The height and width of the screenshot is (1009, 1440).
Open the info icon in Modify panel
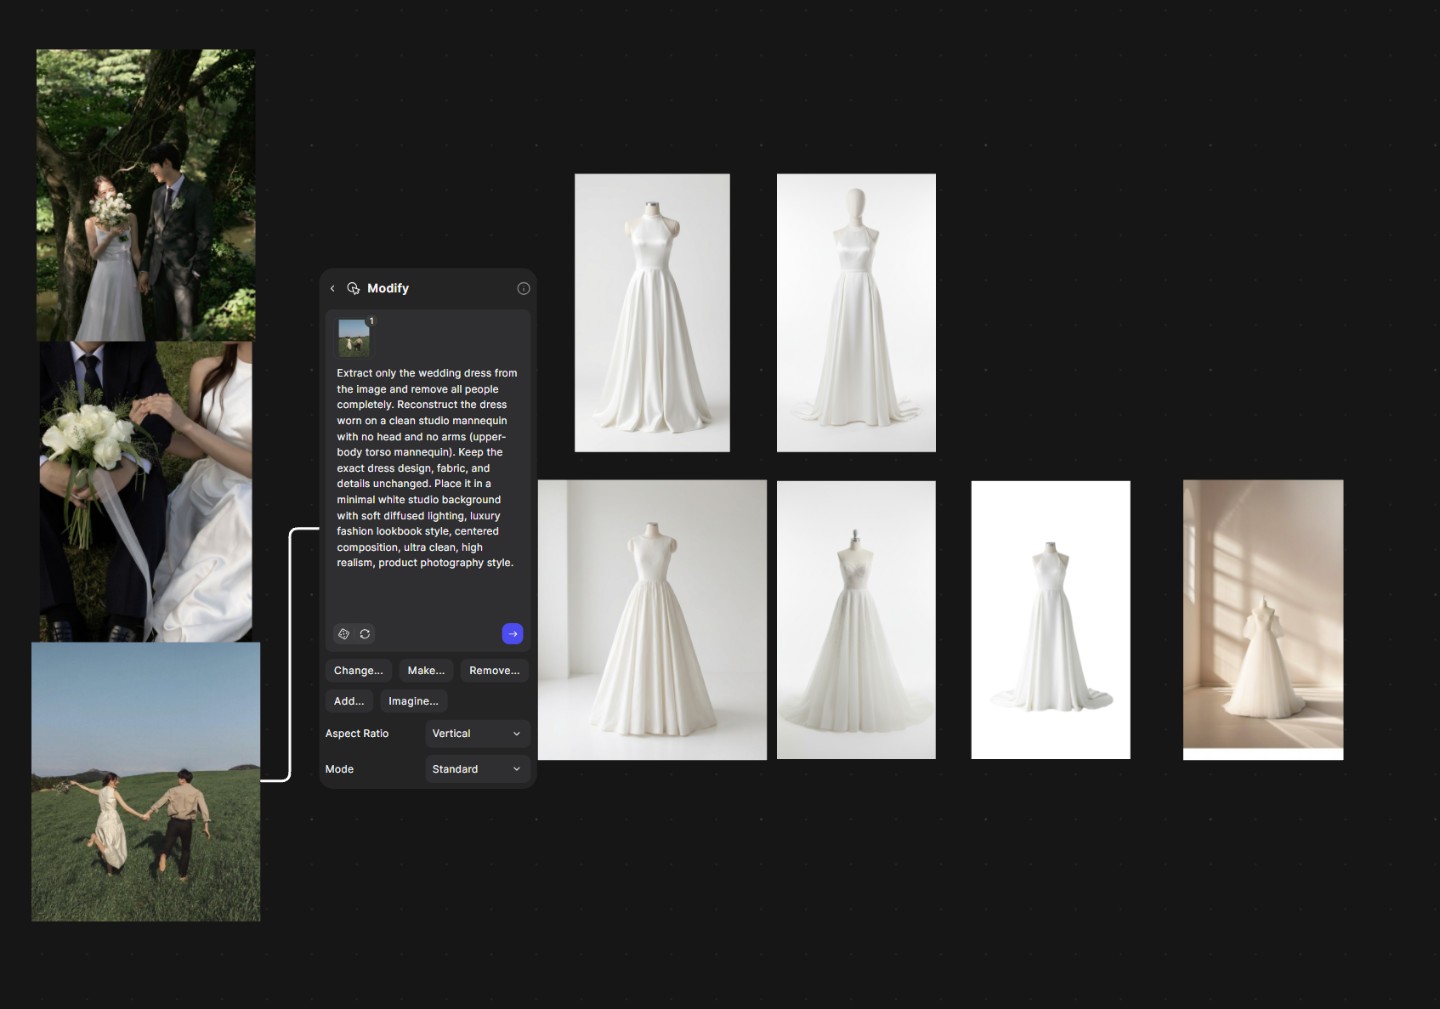pos(523,288)
